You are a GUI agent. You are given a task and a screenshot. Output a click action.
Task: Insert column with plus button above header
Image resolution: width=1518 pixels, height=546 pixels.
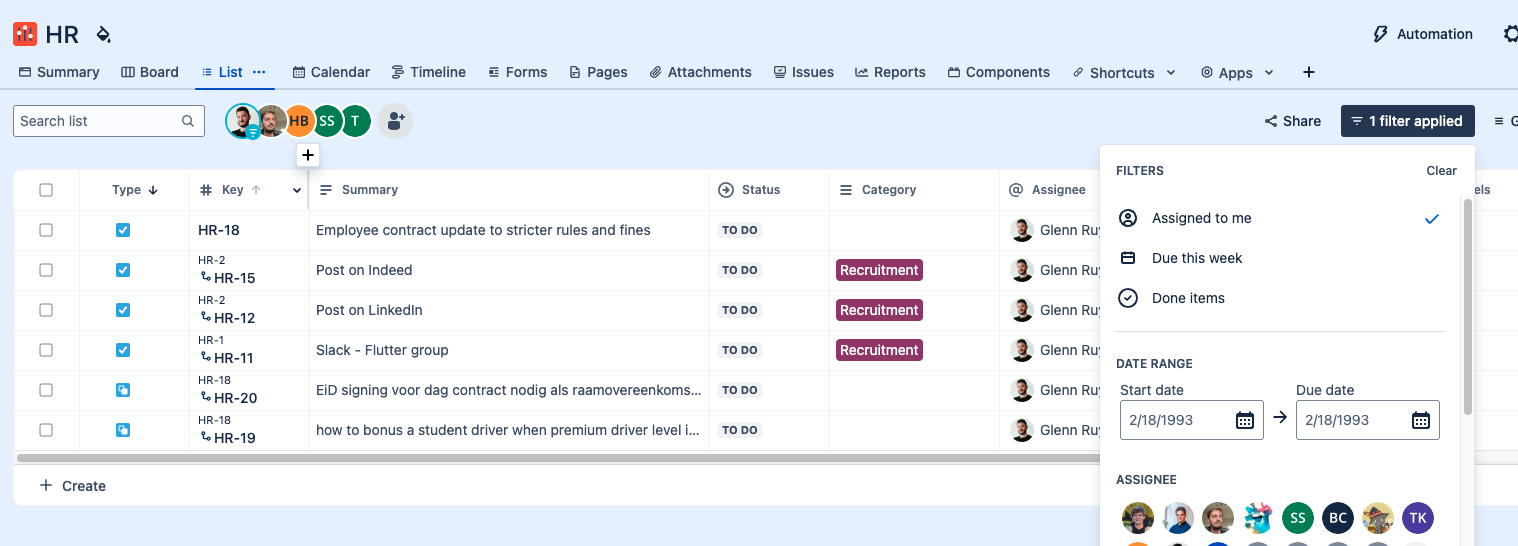coord(308,155)
